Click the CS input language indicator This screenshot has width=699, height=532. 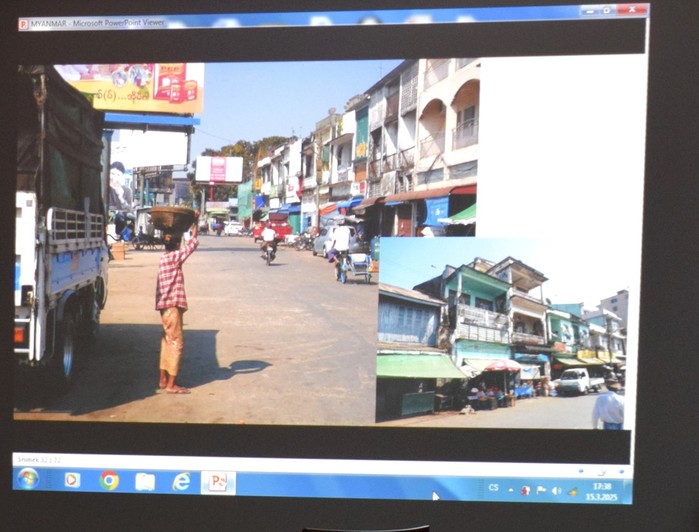tap(493, 487)
